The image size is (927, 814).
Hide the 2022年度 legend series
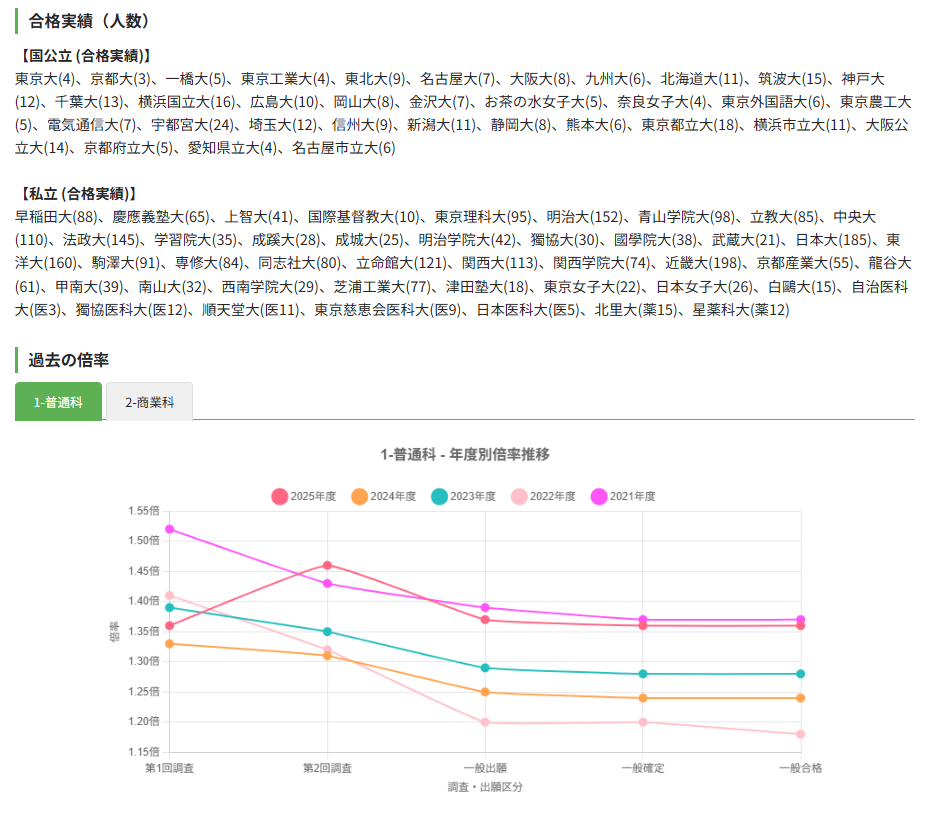543,497
